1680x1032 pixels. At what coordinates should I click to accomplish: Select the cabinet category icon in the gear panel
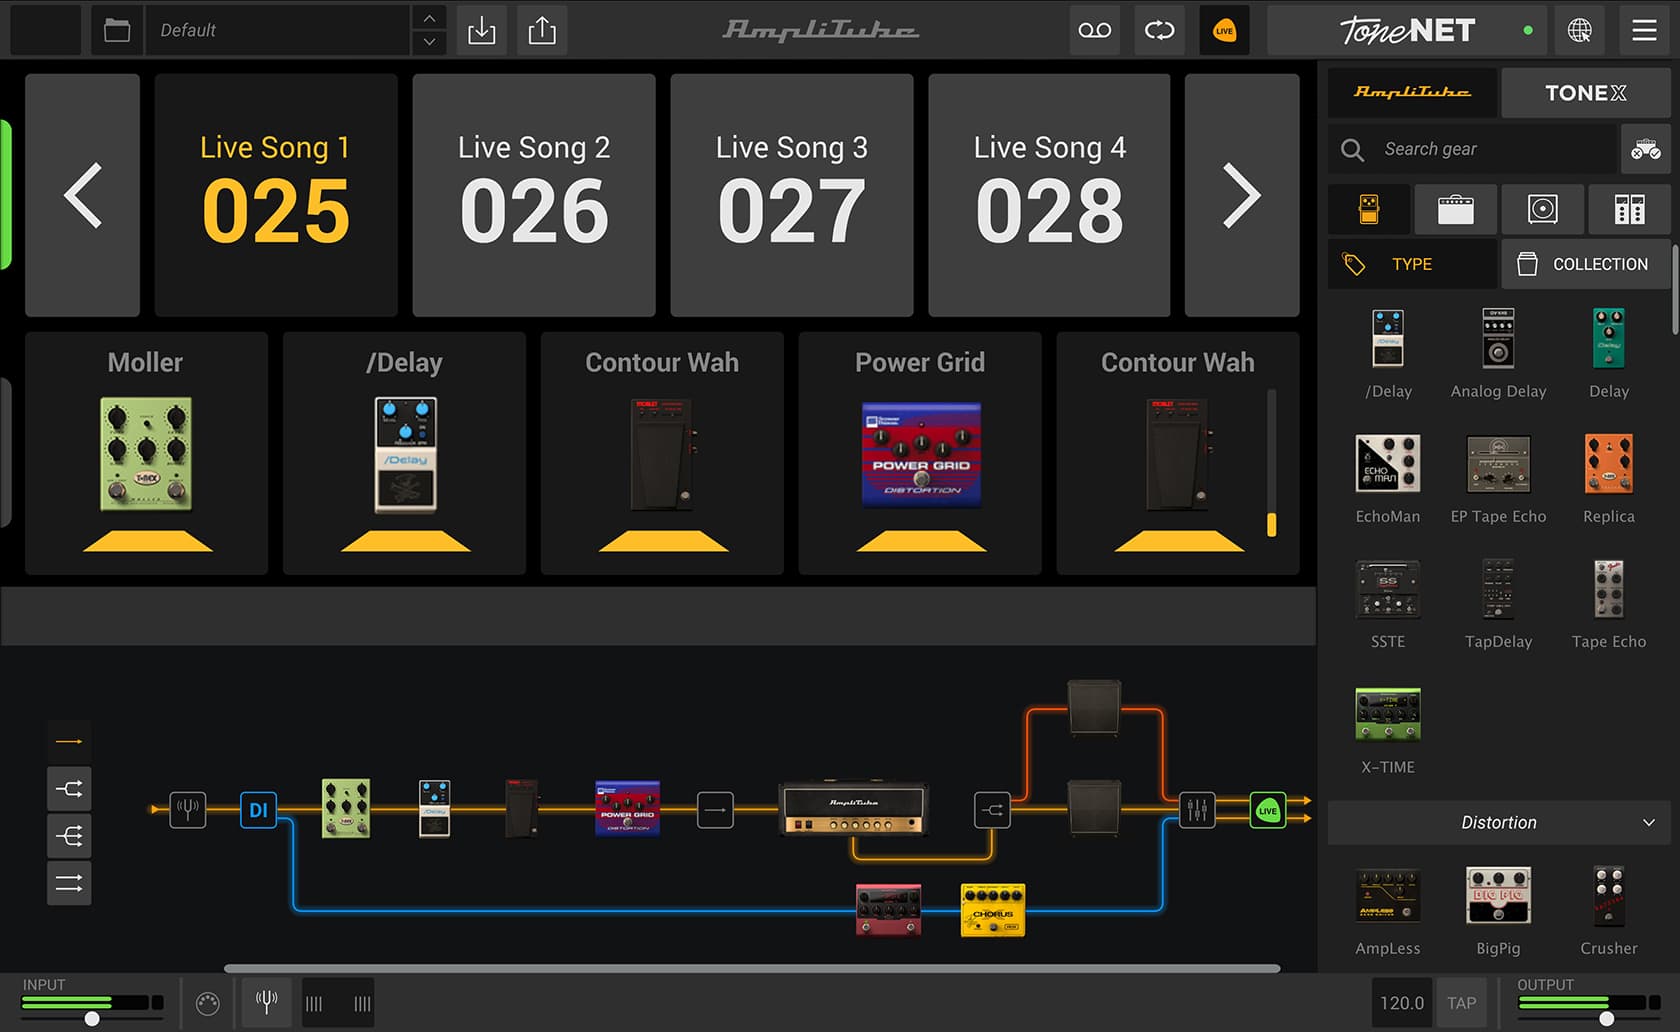tap(1542, 209)
